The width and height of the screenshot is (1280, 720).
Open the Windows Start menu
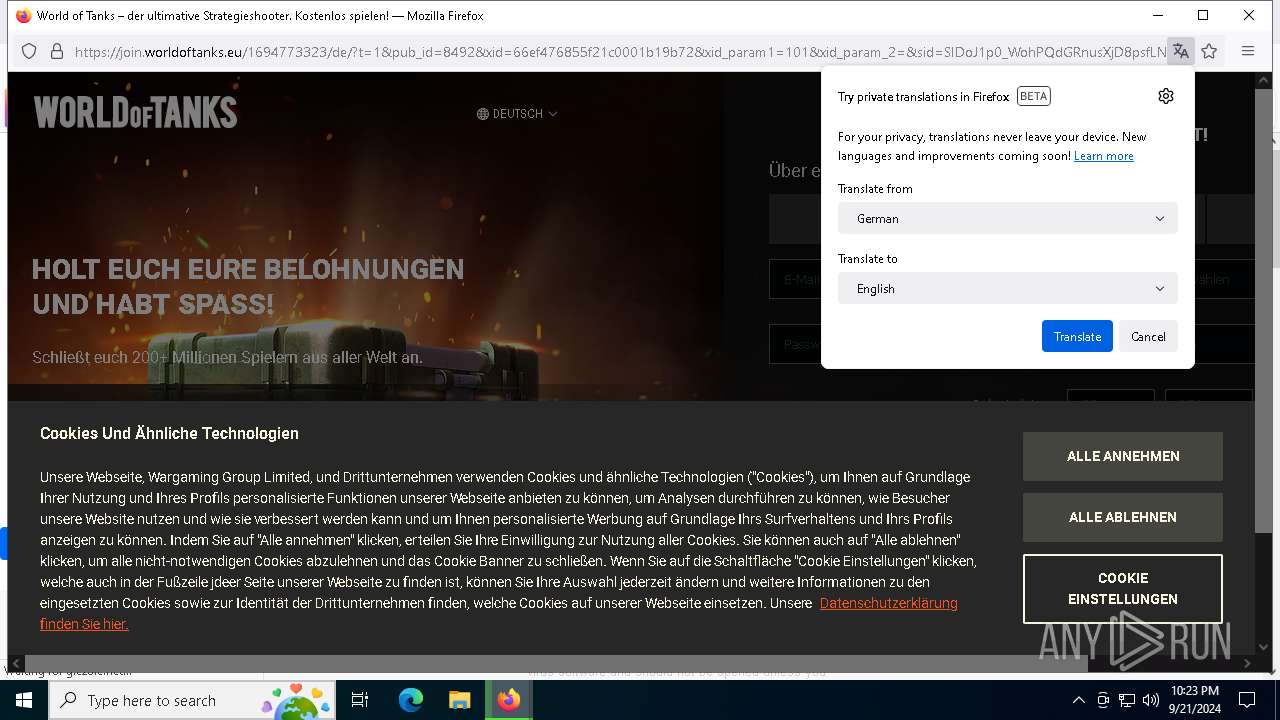[x=24, y=700]
